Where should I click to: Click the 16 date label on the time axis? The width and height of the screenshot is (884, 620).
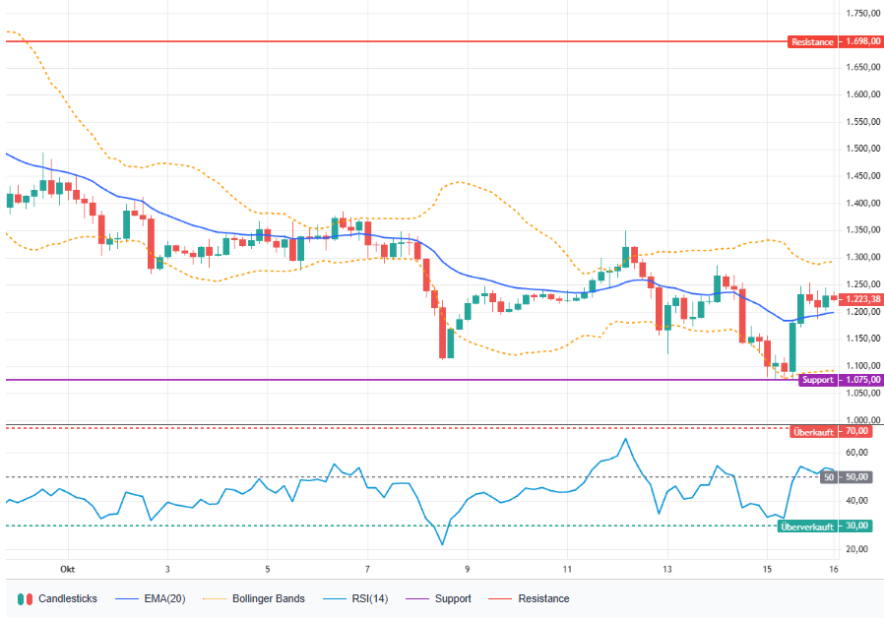point(834,569)
